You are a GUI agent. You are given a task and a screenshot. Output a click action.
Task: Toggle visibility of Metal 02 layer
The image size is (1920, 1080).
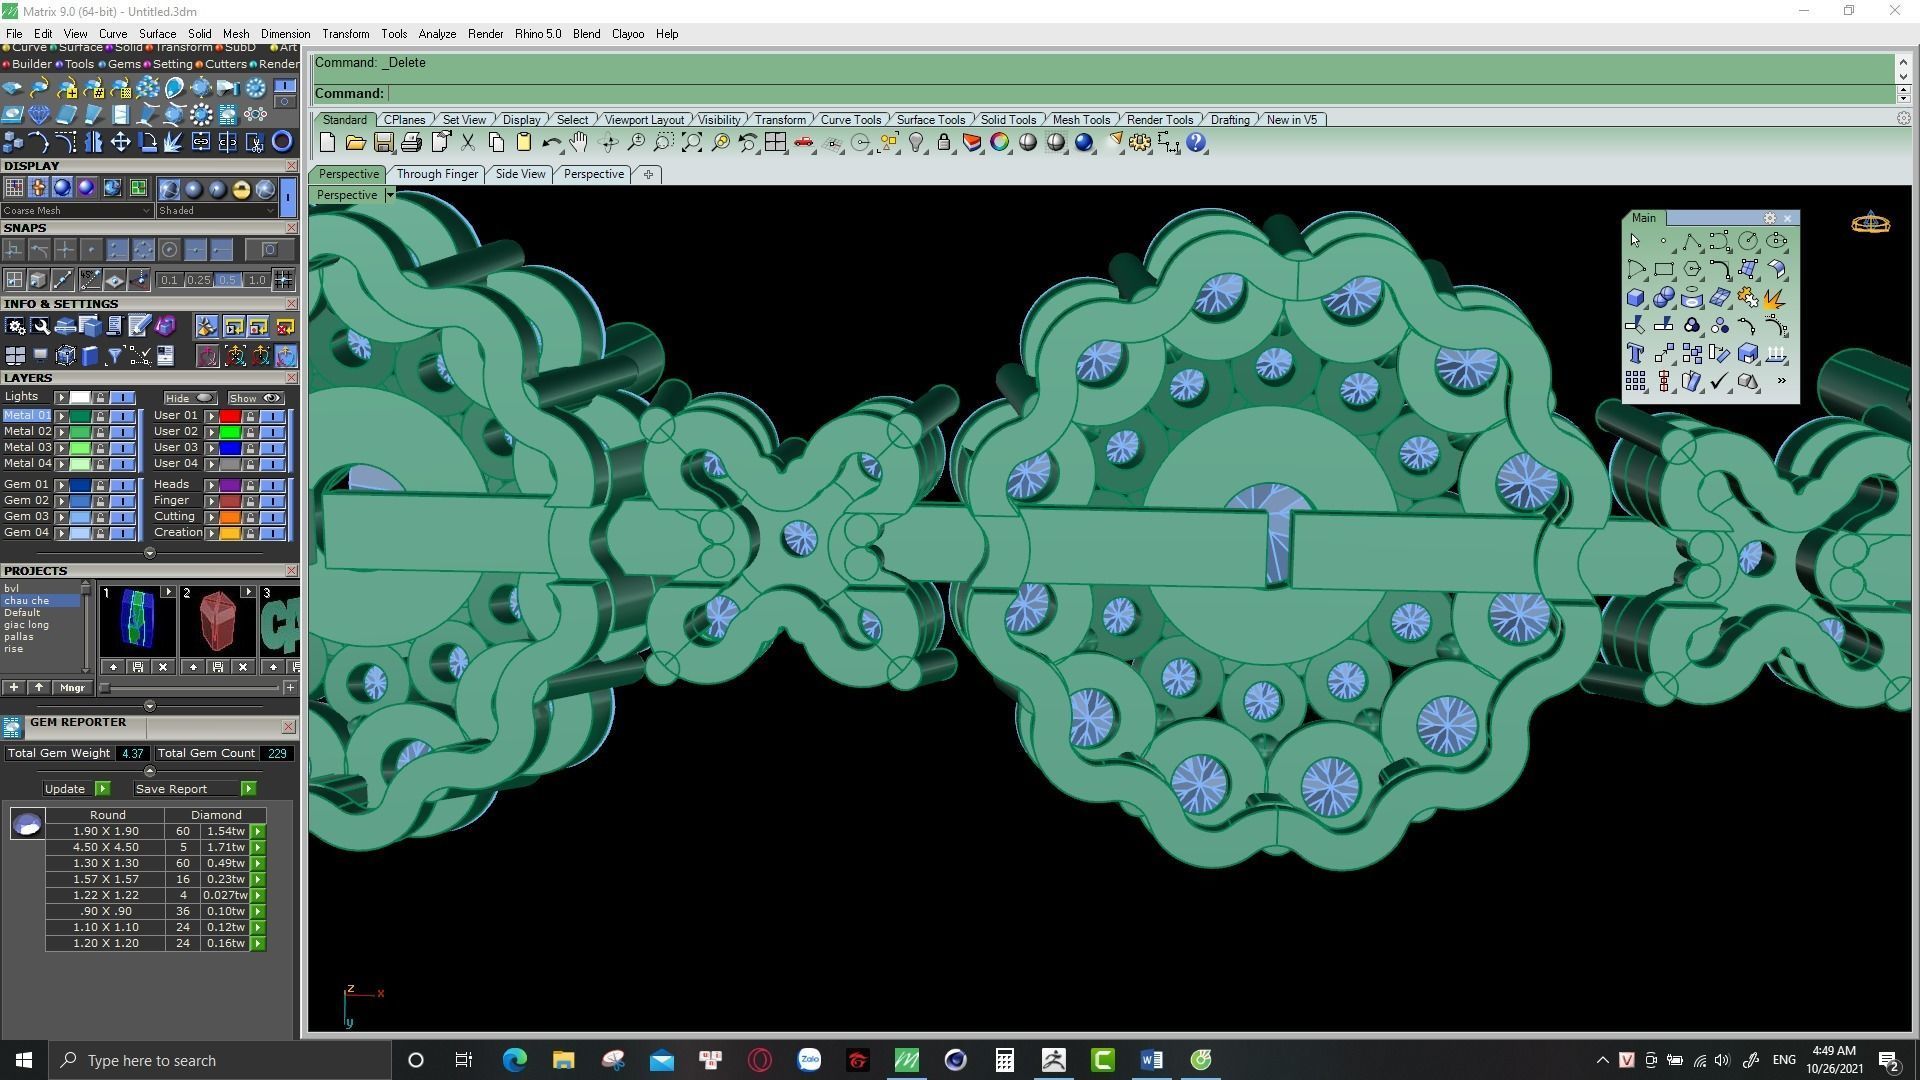[x=123, y=432]
